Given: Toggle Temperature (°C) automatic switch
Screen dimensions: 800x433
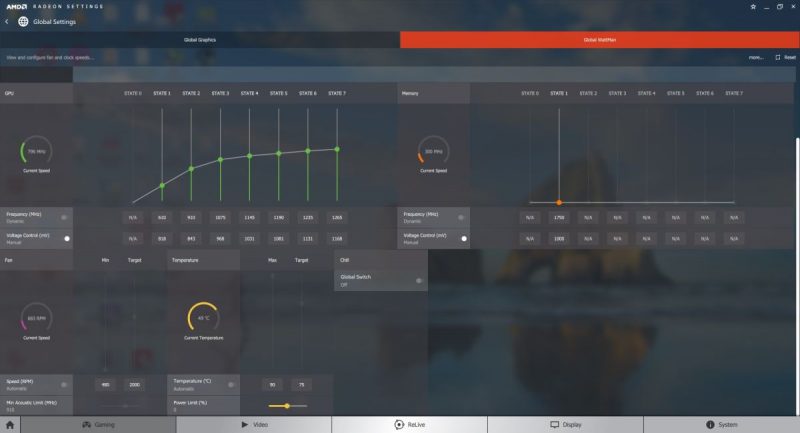Looking at the screenshot, I should click(231, 385).
